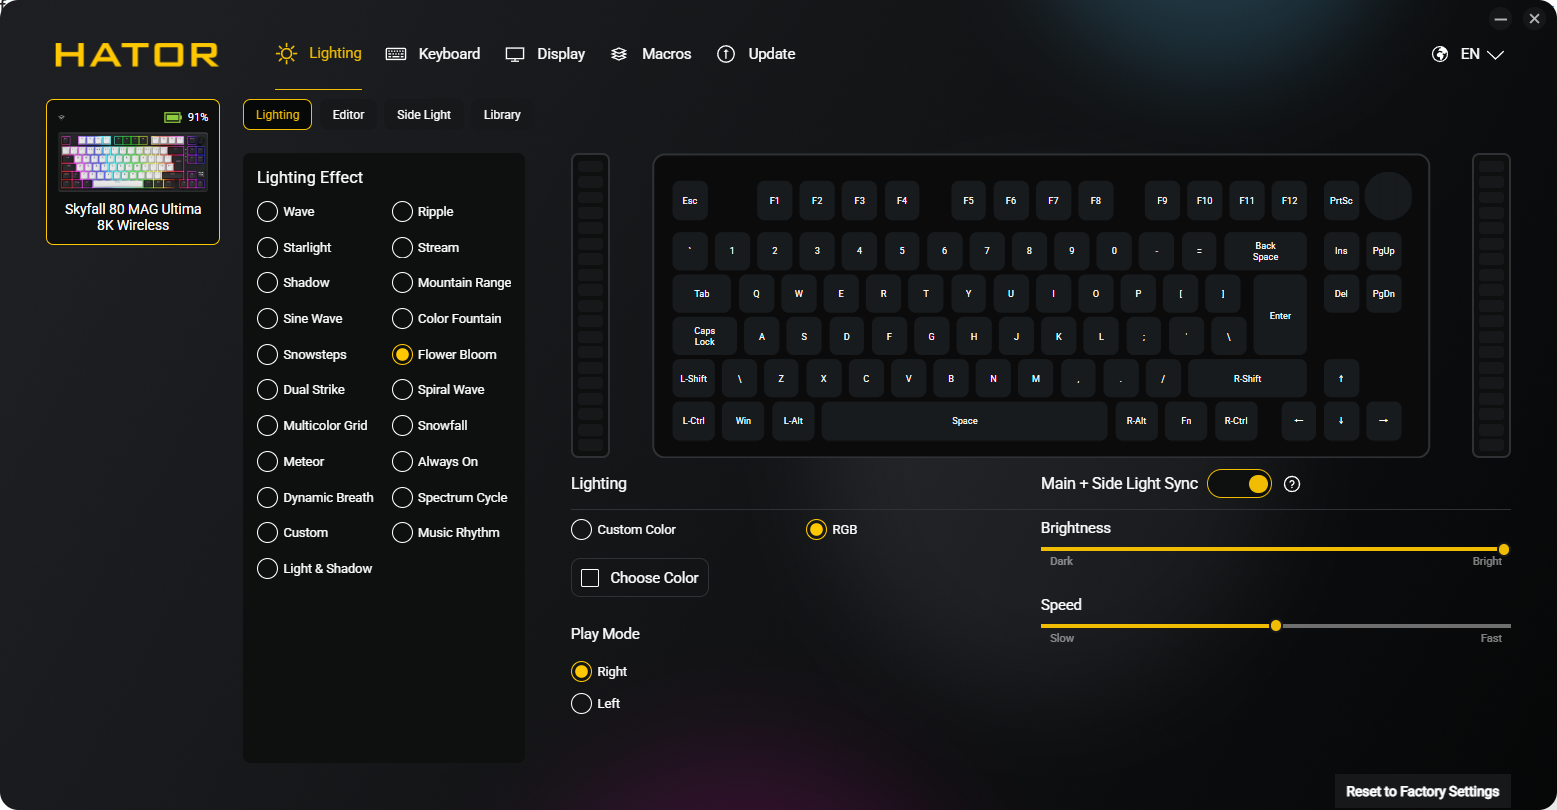Select the up arrow key
This screenshot has height=810, width=1557.
point(1341,379)
